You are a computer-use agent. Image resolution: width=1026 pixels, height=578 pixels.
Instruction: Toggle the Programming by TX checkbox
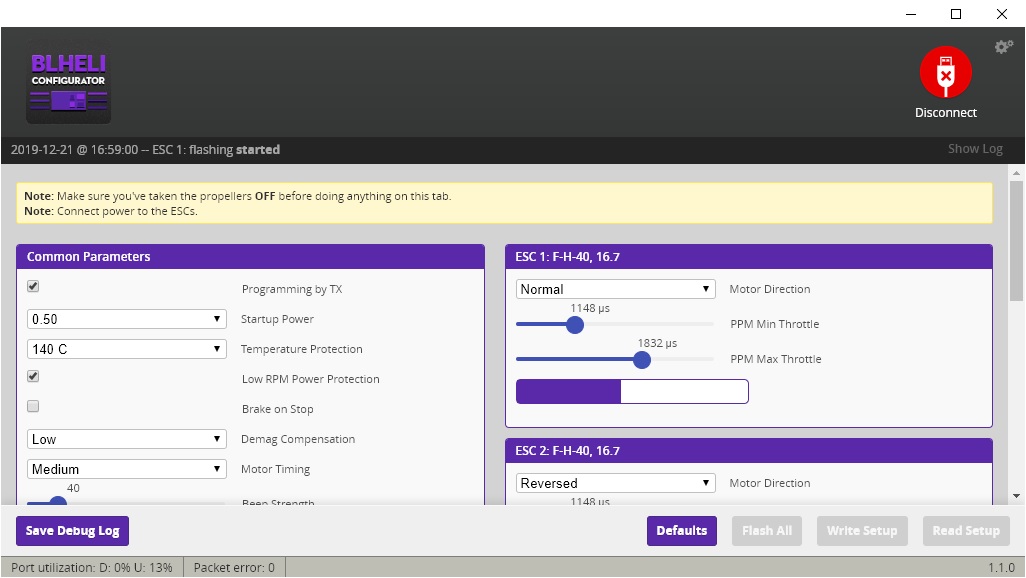33,286
